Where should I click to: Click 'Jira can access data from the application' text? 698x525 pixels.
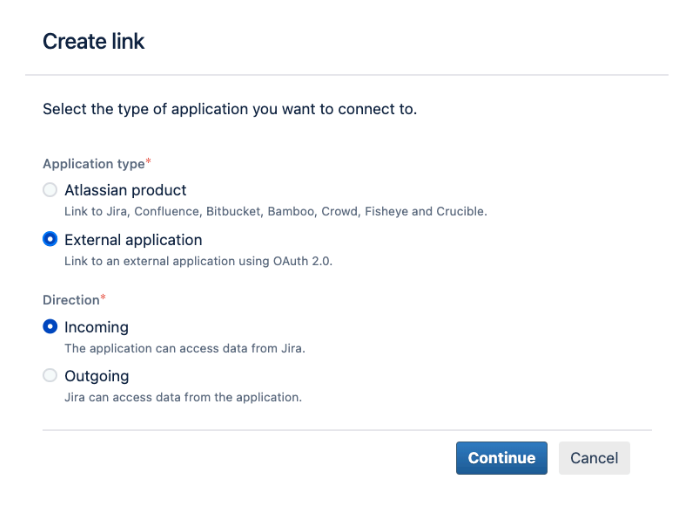point(183,397)
